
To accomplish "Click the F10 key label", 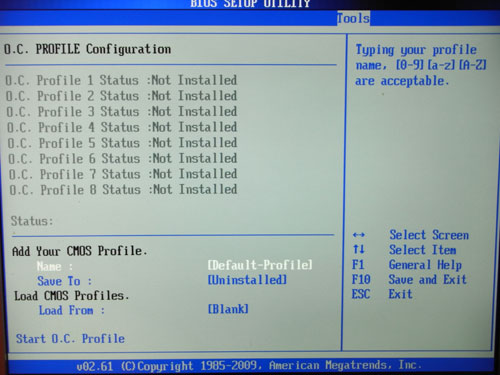I will (x=361, y=279).
